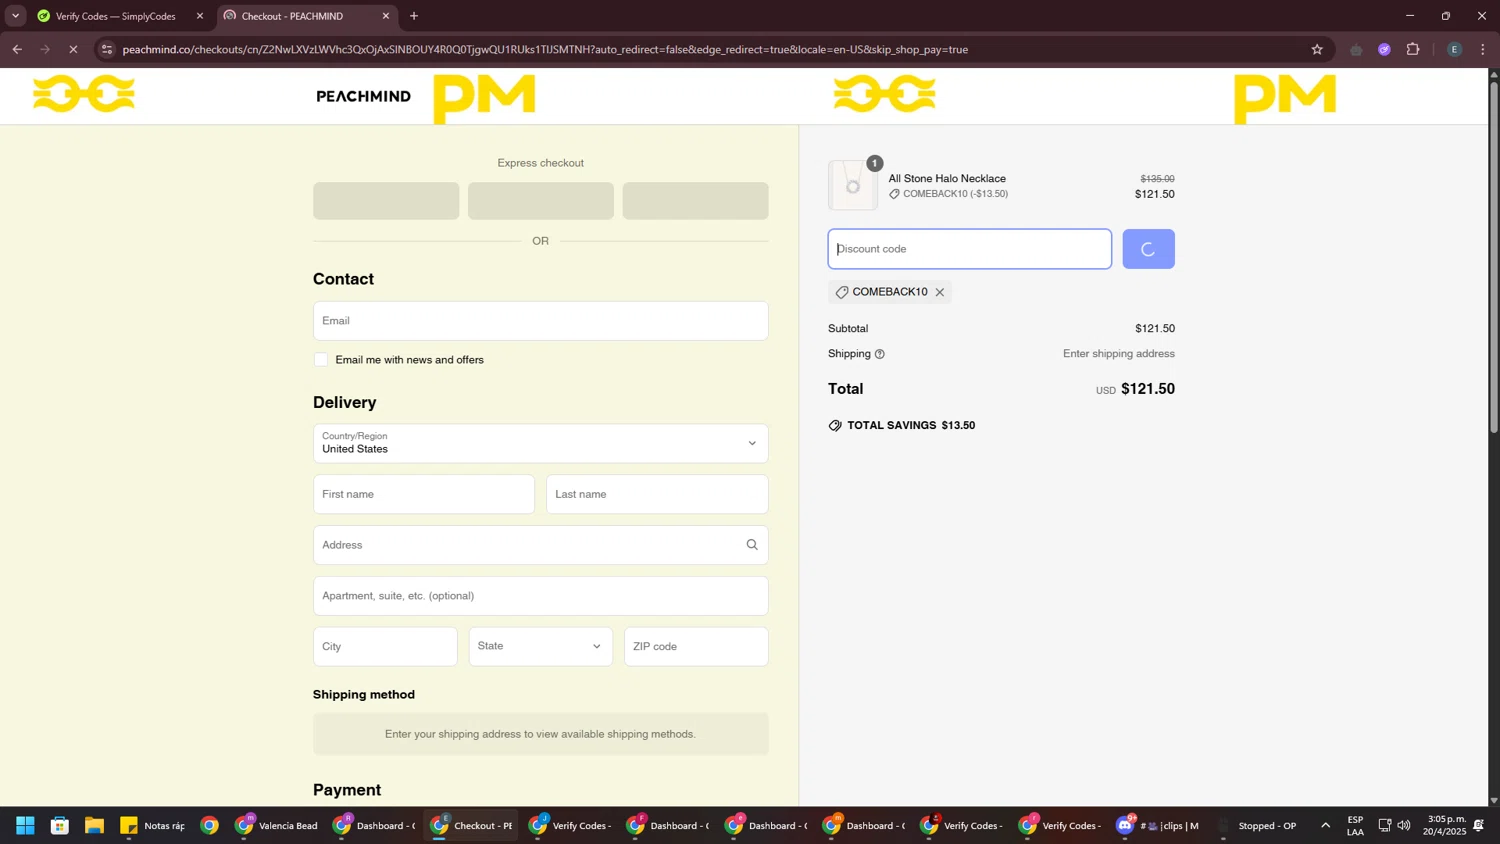The height and width of the screenshot is (844, 1500).
Task: Click the tag icon on COMEBACK10 chip
Action: point(842,293)
